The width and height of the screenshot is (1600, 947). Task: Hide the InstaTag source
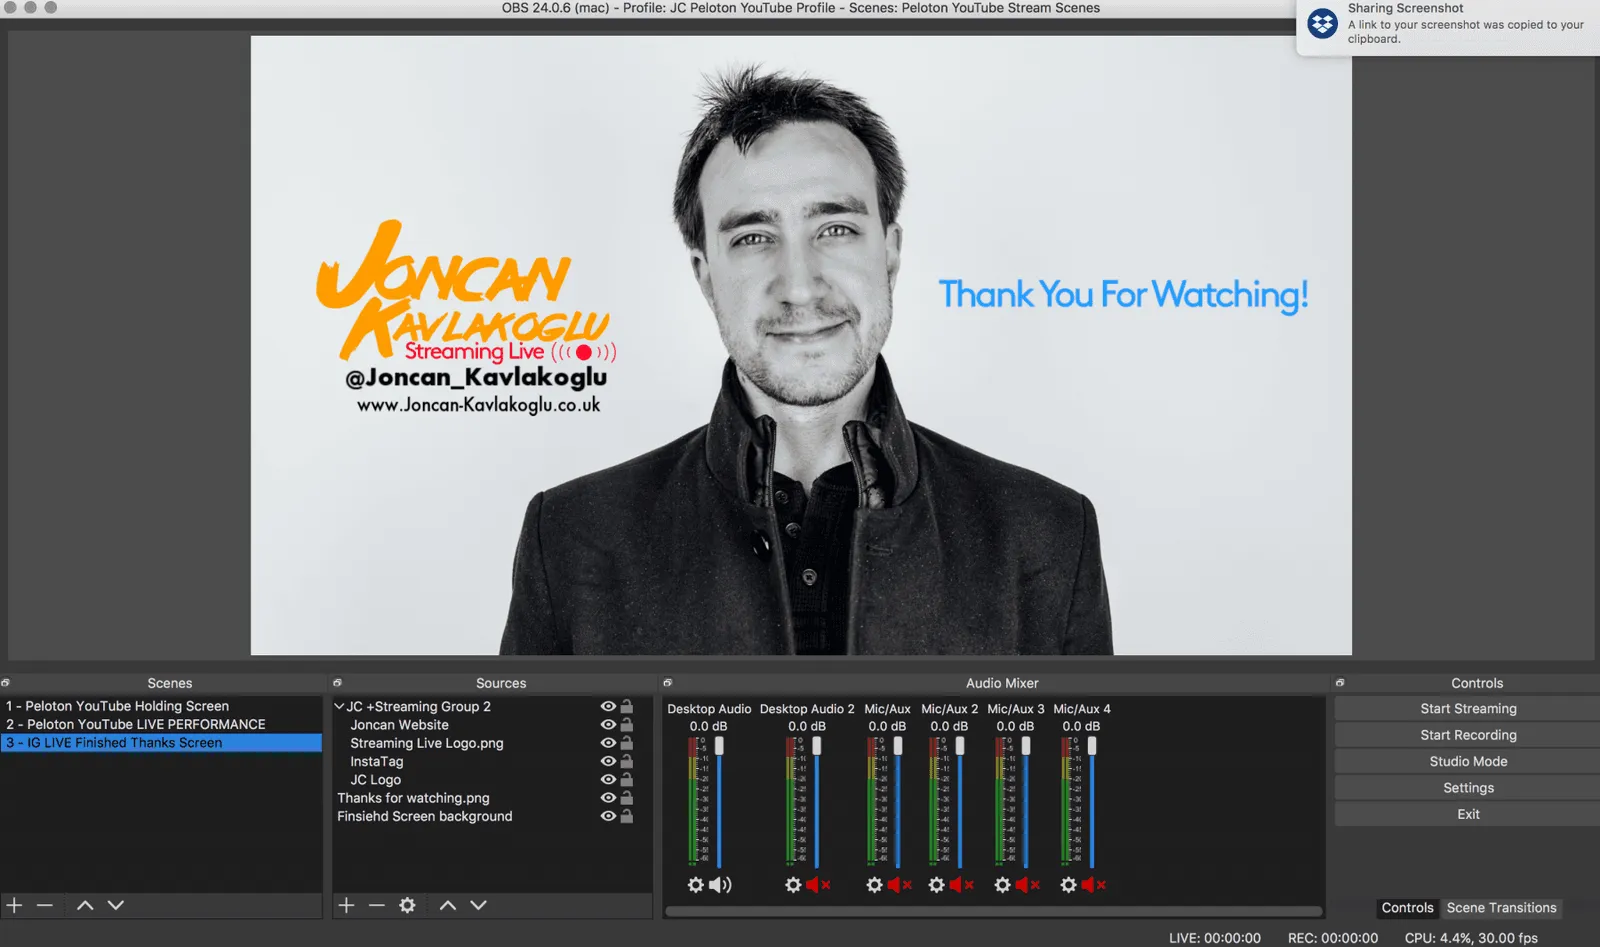click(608, 761)
